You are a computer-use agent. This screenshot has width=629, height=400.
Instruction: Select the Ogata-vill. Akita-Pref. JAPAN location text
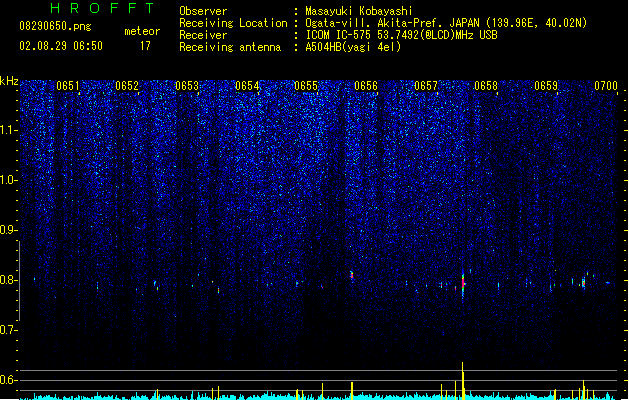tap(446, 23)
